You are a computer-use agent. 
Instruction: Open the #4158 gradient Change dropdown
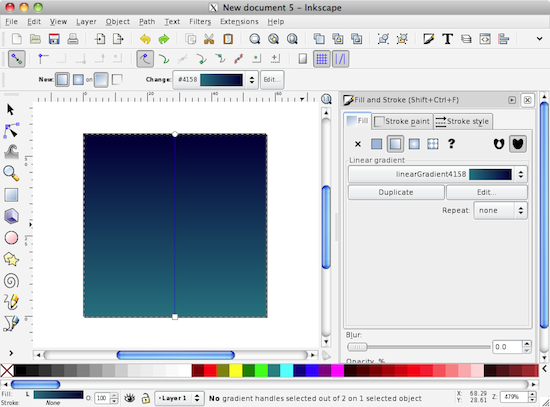pos(215,80)
